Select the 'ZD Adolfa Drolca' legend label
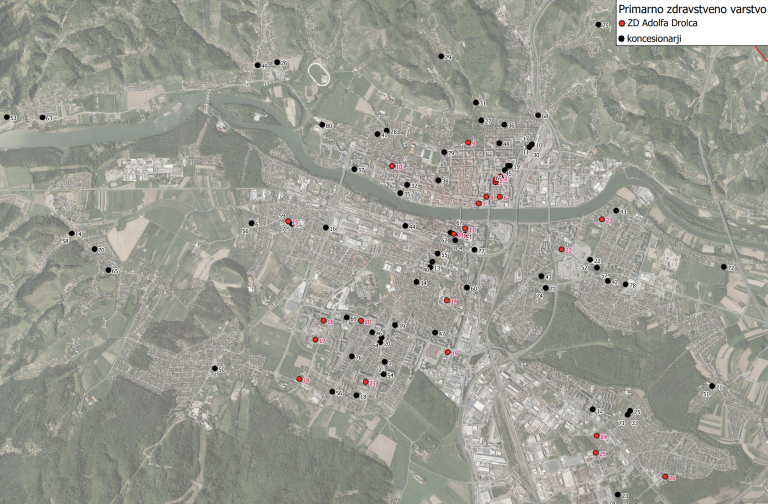The width and height of the screenshot is (768, 504). click(662, 22)
